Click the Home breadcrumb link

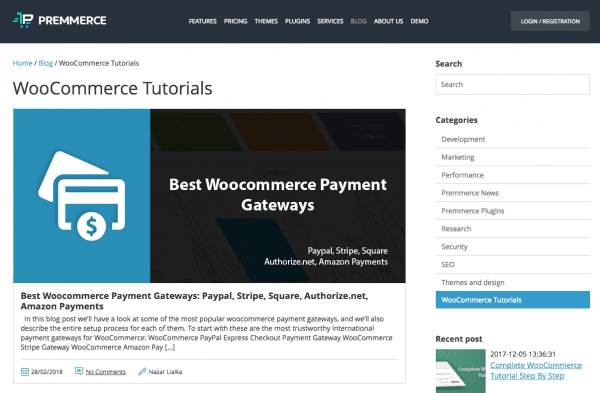(x=22, y=63)
